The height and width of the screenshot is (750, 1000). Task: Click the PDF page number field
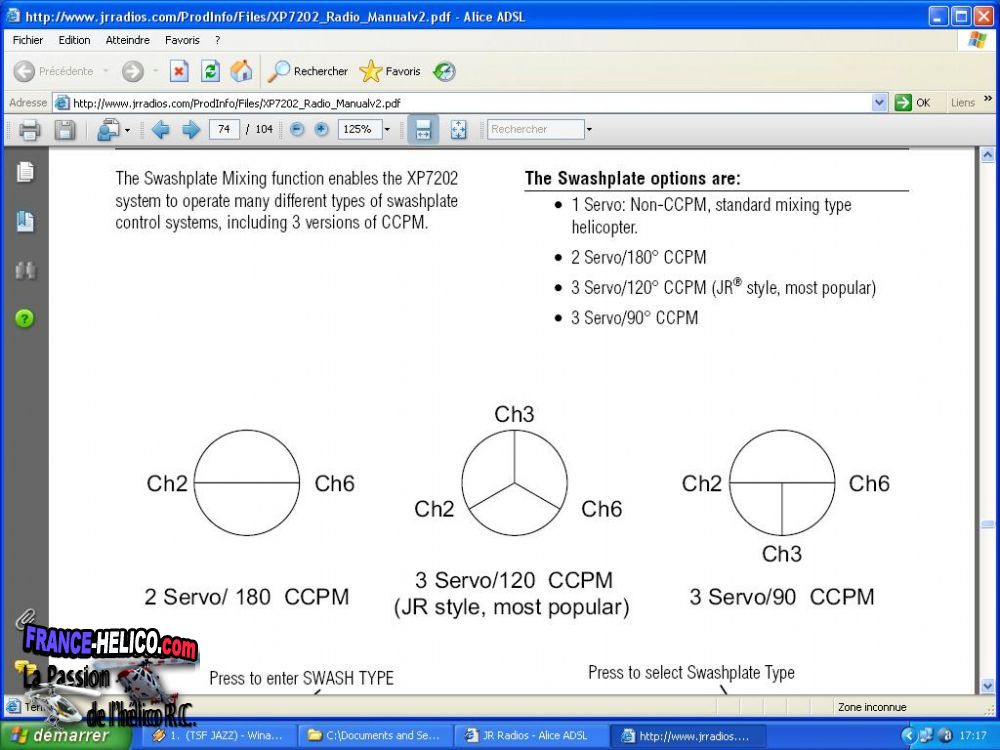pyautogui.click(x=225, y=129)
